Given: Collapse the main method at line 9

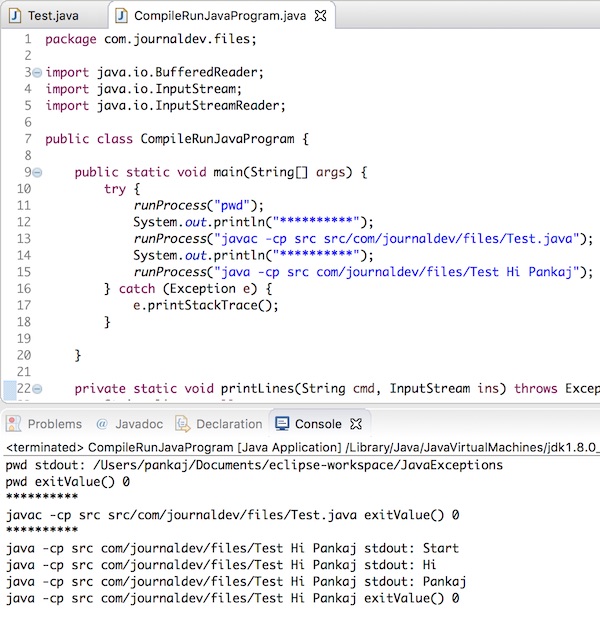Looking at the screenshot, I should [x=37, y=172].
